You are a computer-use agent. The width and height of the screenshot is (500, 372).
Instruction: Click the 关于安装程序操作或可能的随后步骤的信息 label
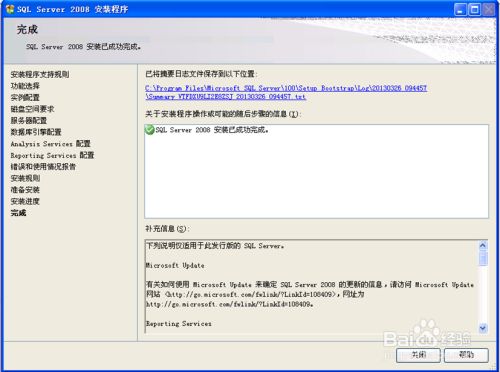coord(223,114)
